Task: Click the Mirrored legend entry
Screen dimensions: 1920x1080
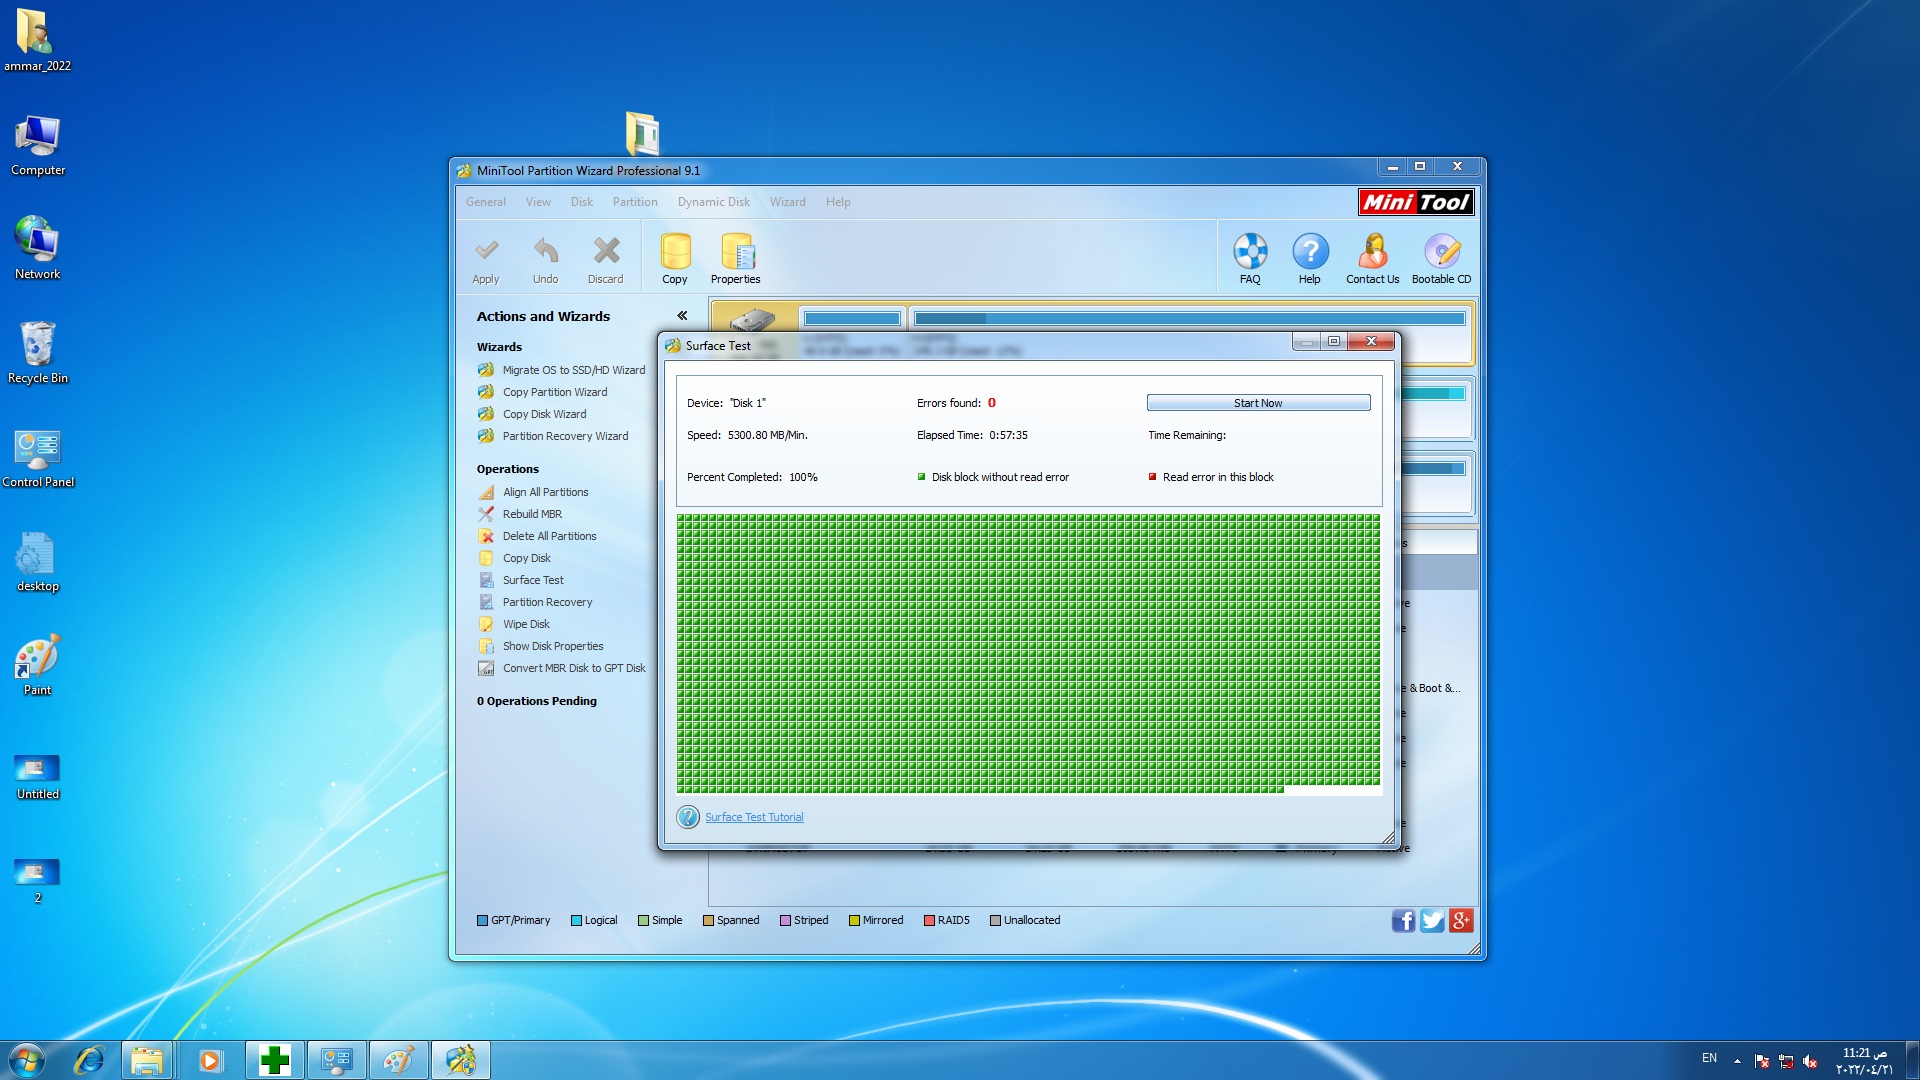Action: (876, 921)
